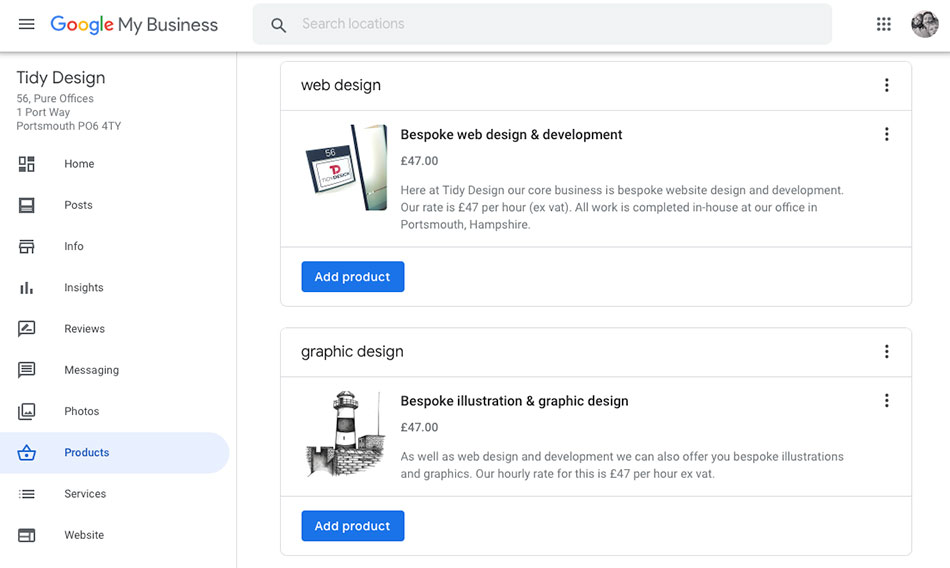
Task: Click the Website sidebar icon
Action: 27,535
